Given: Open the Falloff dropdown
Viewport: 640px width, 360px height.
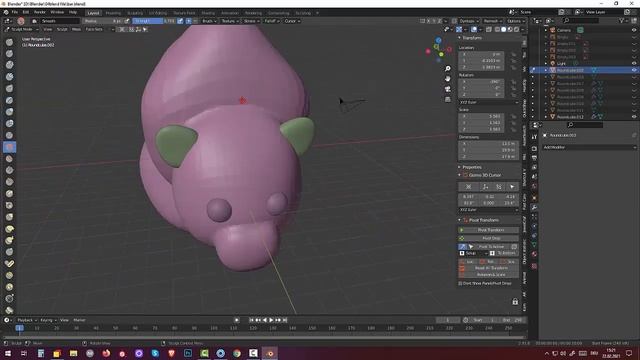Looking at the screenshot, I should click(272, 21).
